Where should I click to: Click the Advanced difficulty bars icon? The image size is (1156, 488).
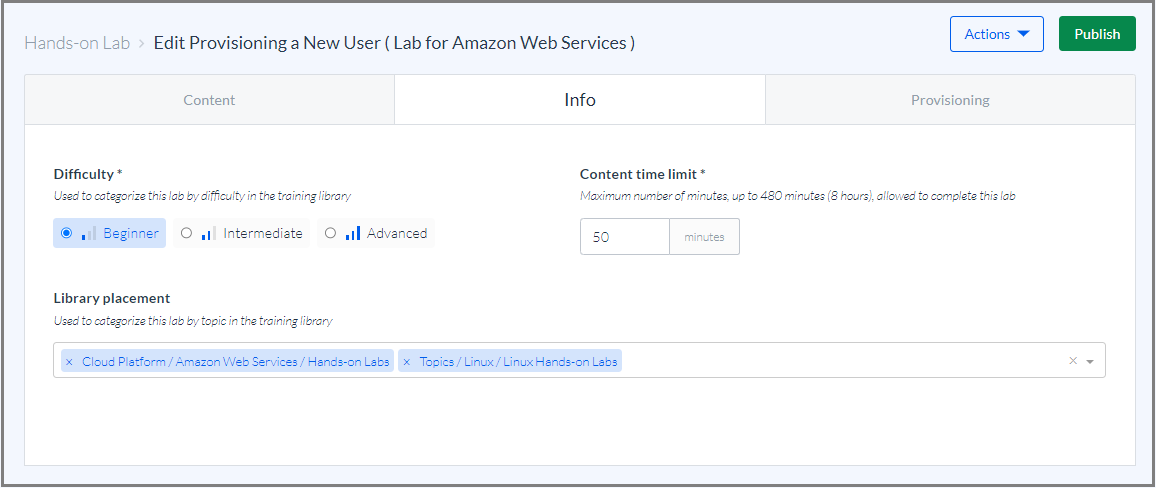tap(353, 233)
